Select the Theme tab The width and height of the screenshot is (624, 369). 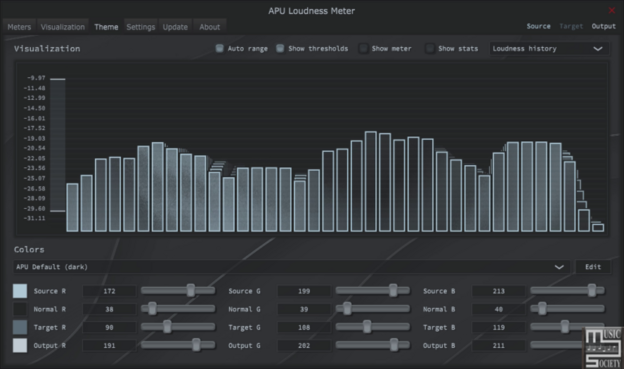(106, 27)
